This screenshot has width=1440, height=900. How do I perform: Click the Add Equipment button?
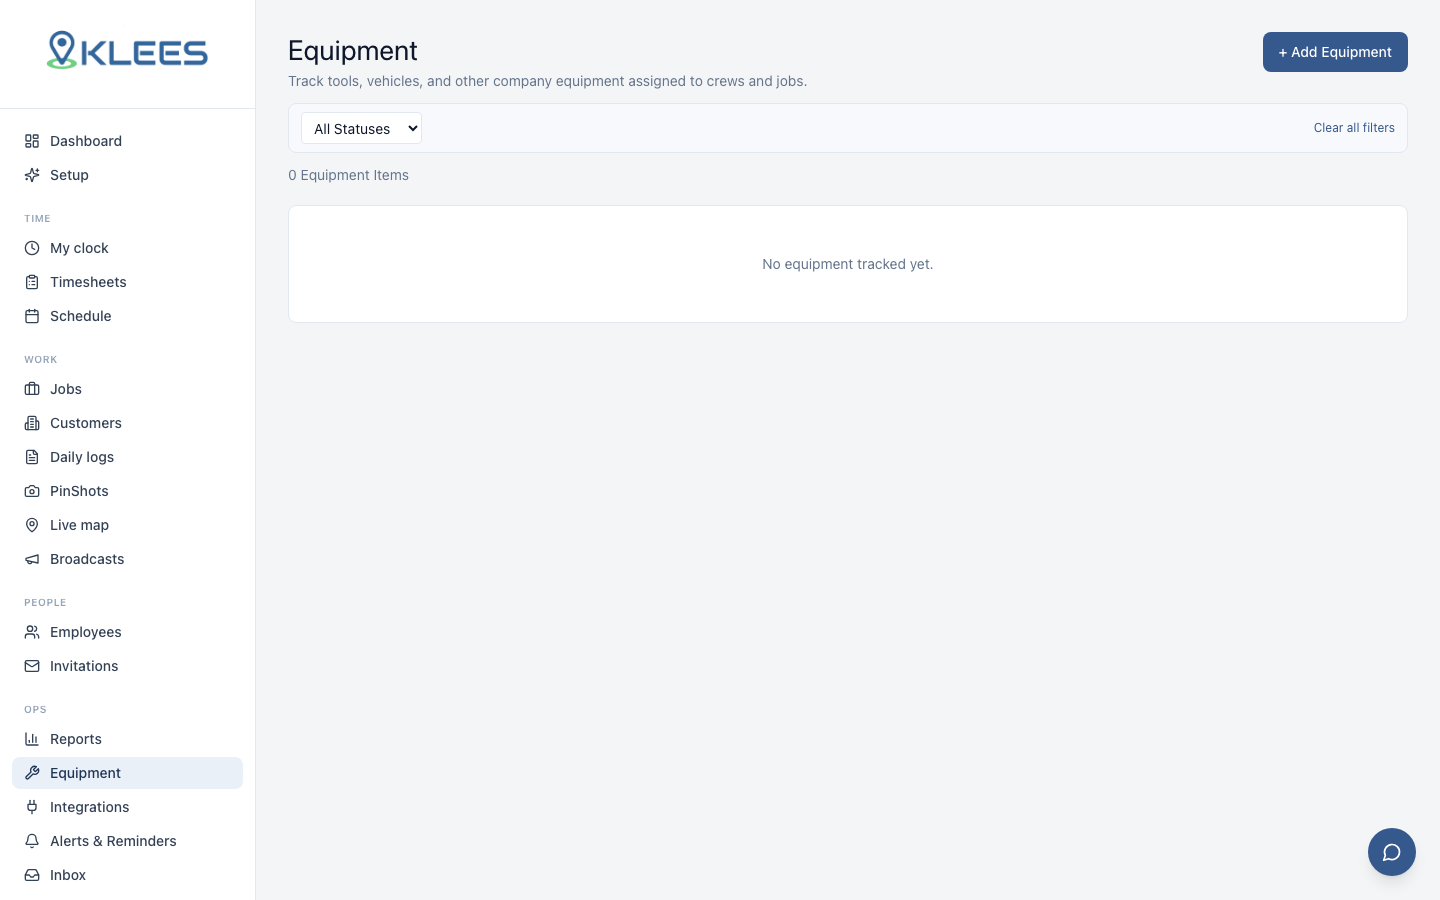pyautogui.click(x=1335, y=52)
